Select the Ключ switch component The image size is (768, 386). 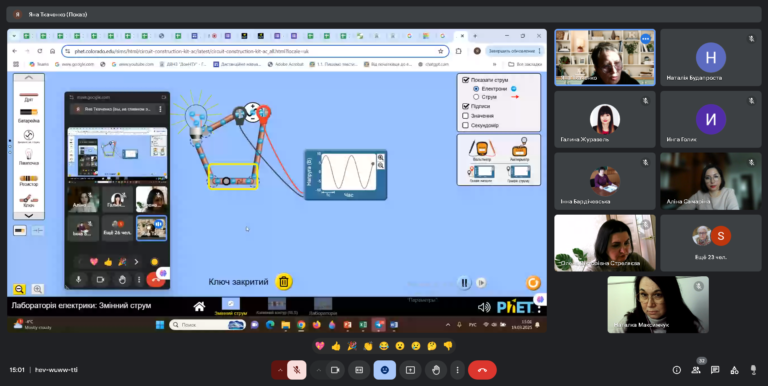pos(28,199)
